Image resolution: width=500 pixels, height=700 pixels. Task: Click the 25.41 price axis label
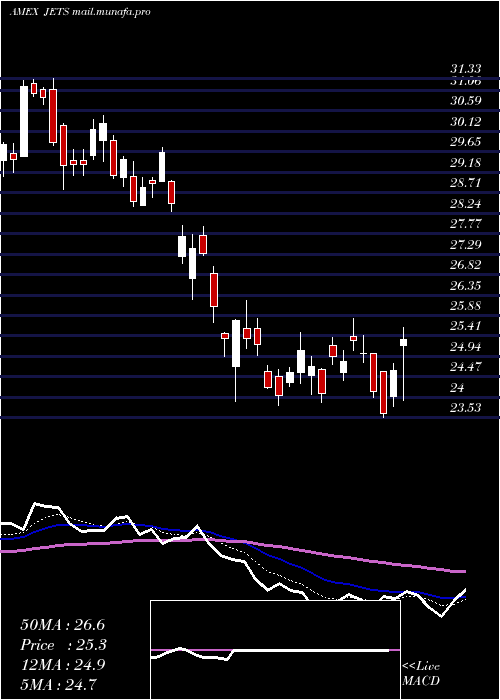click(465, 326)
